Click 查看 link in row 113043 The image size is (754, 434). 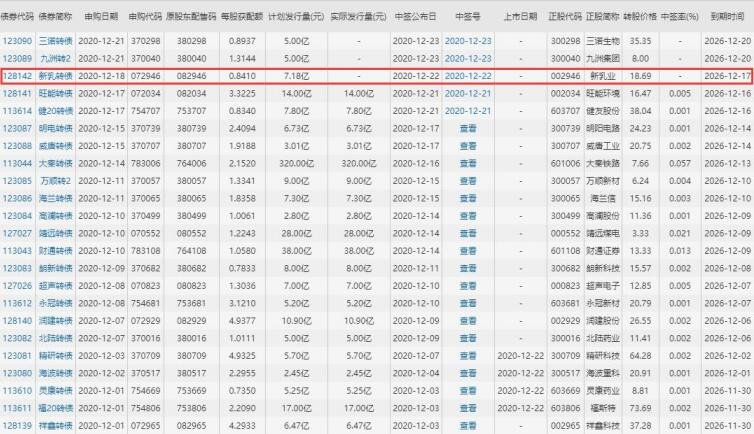468,251
